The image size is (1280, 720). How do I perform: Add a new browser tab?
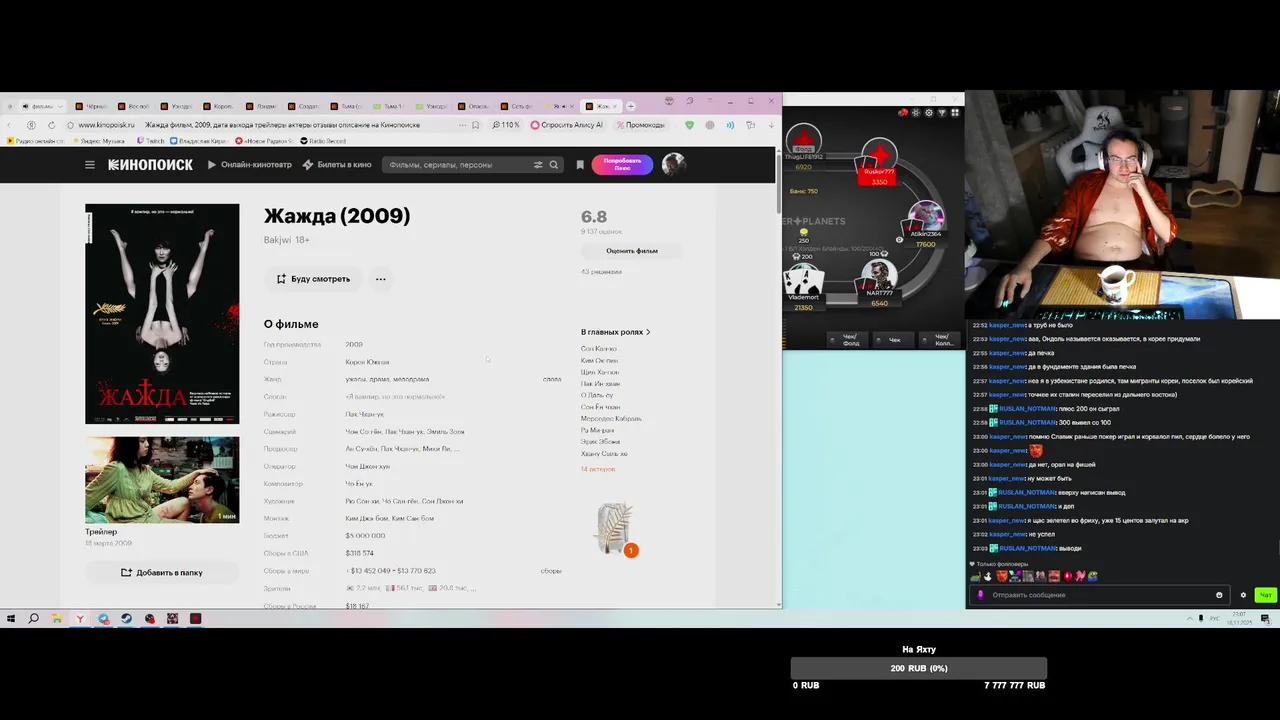pyautogui.click(x=630, y=106)
